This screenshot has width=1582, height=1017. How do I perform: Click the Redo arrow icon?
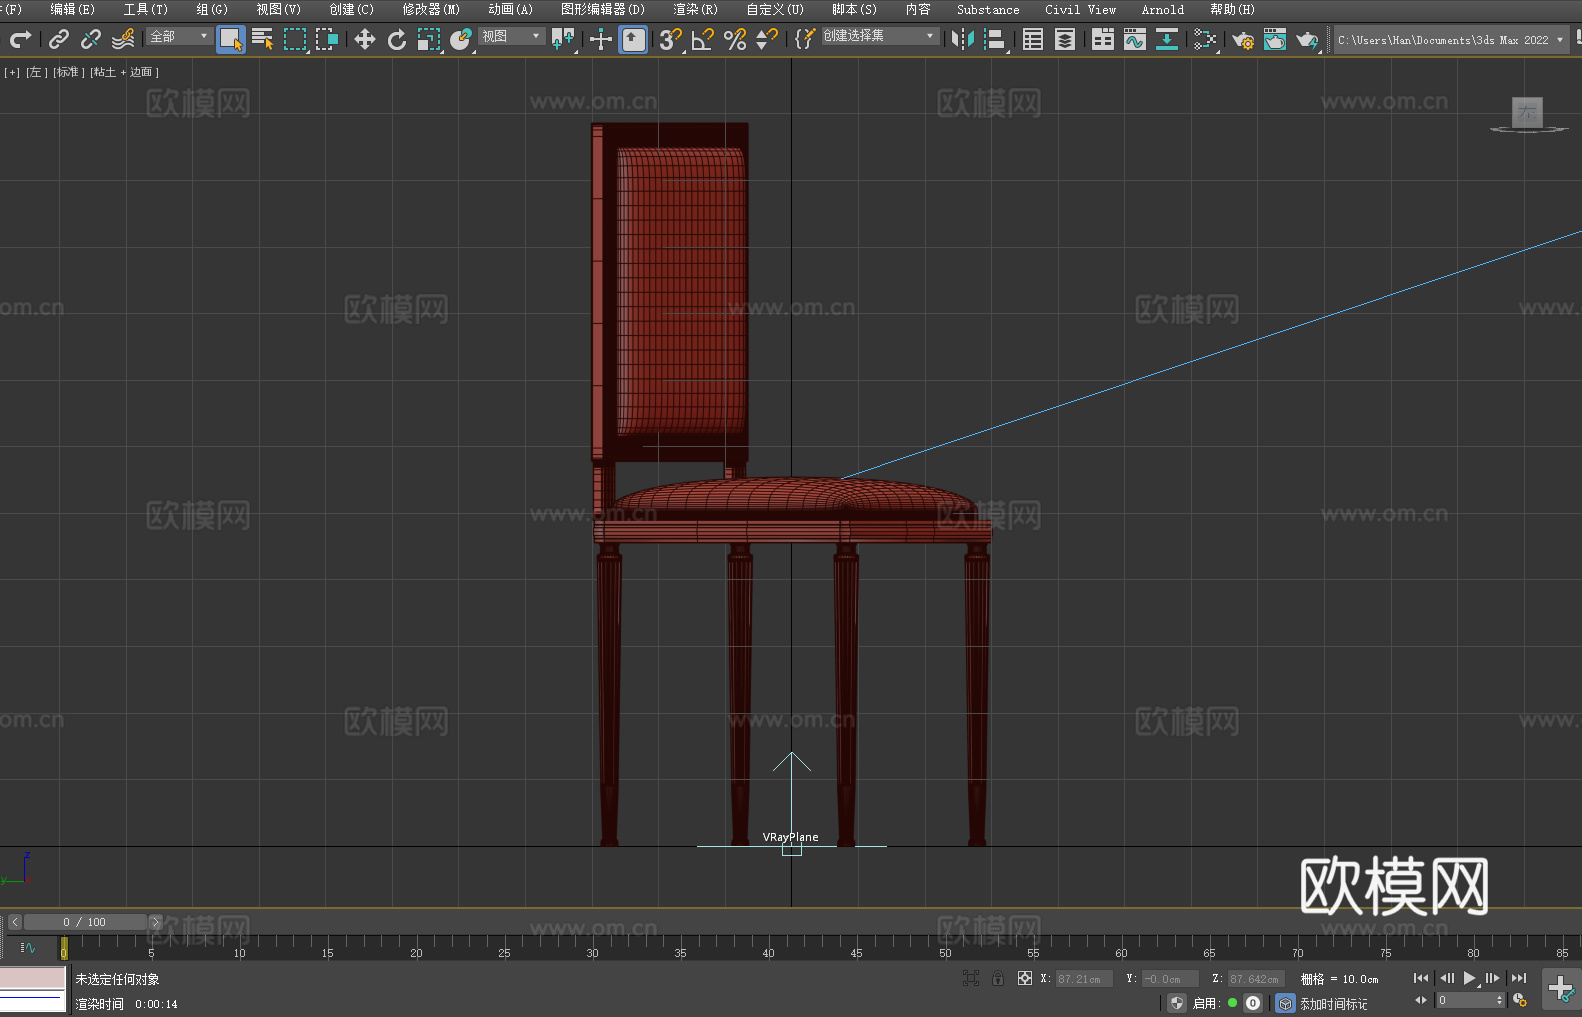(x=20, y=39)
